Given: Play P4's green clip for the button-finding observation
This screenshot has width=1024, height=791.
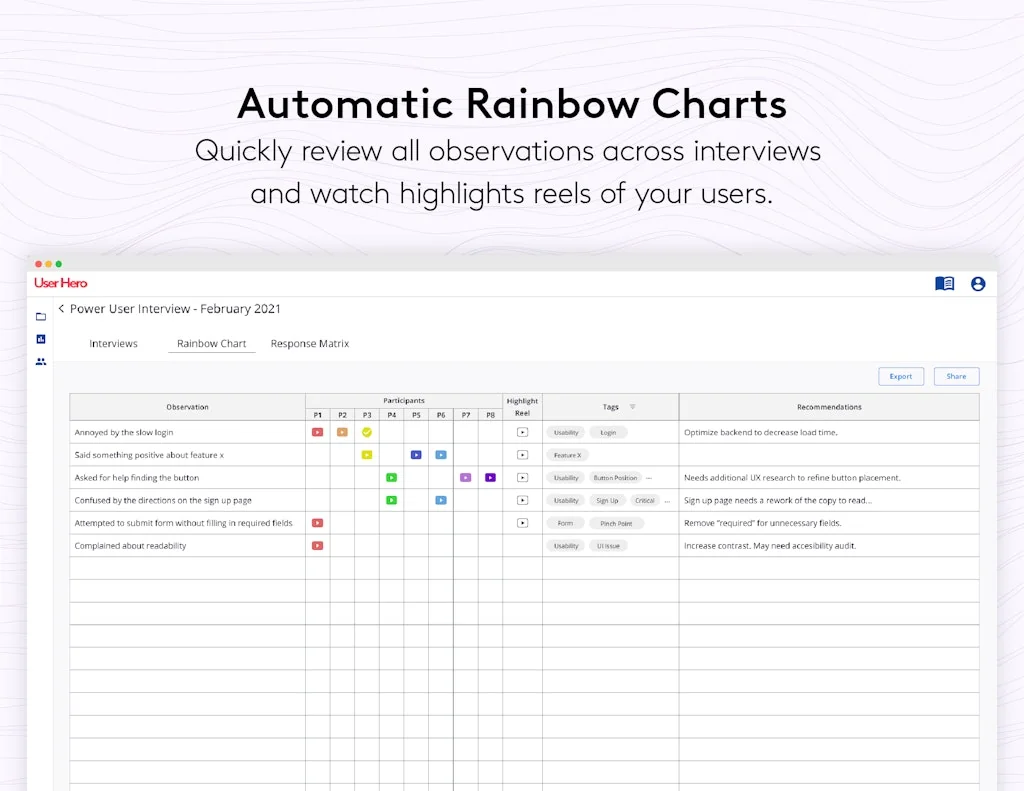Looking at the screenshot, I should tap(391, 478).
